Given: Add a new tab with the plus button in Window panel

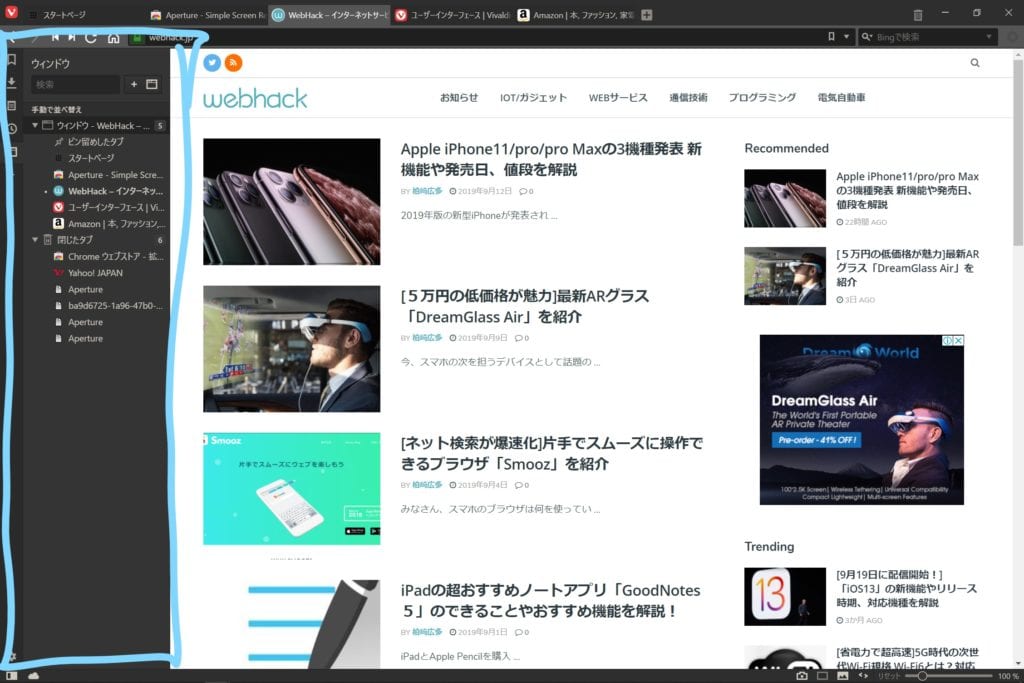Looking at the screenshot, I should pyautogui.click(x=134, y=84).
